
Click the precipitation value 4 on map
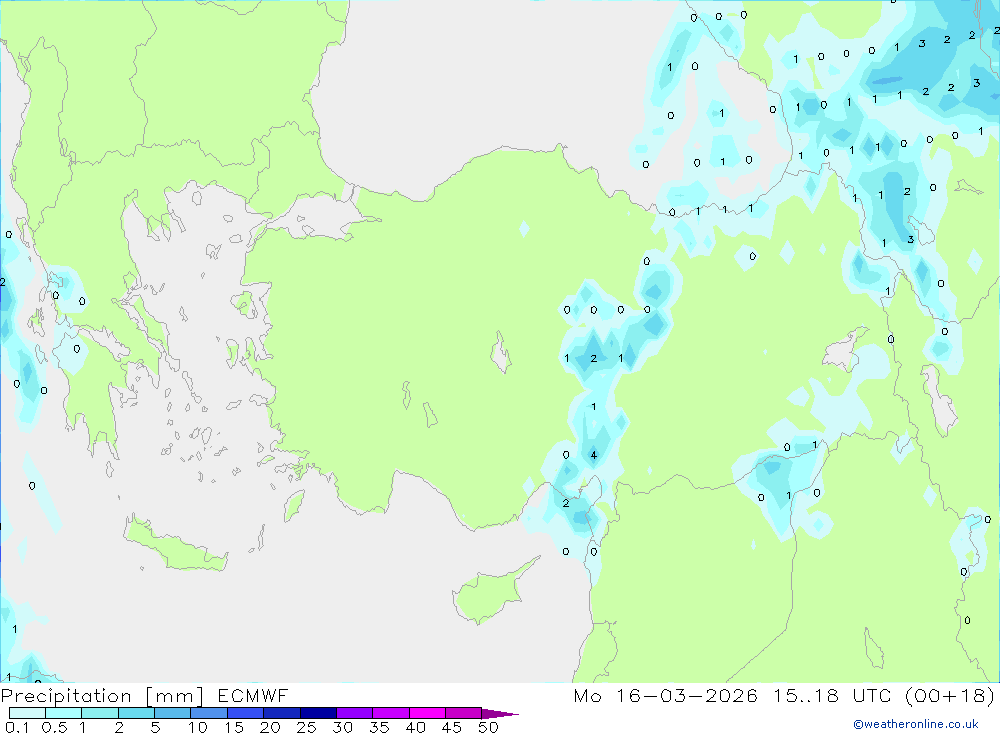point(594,455)
